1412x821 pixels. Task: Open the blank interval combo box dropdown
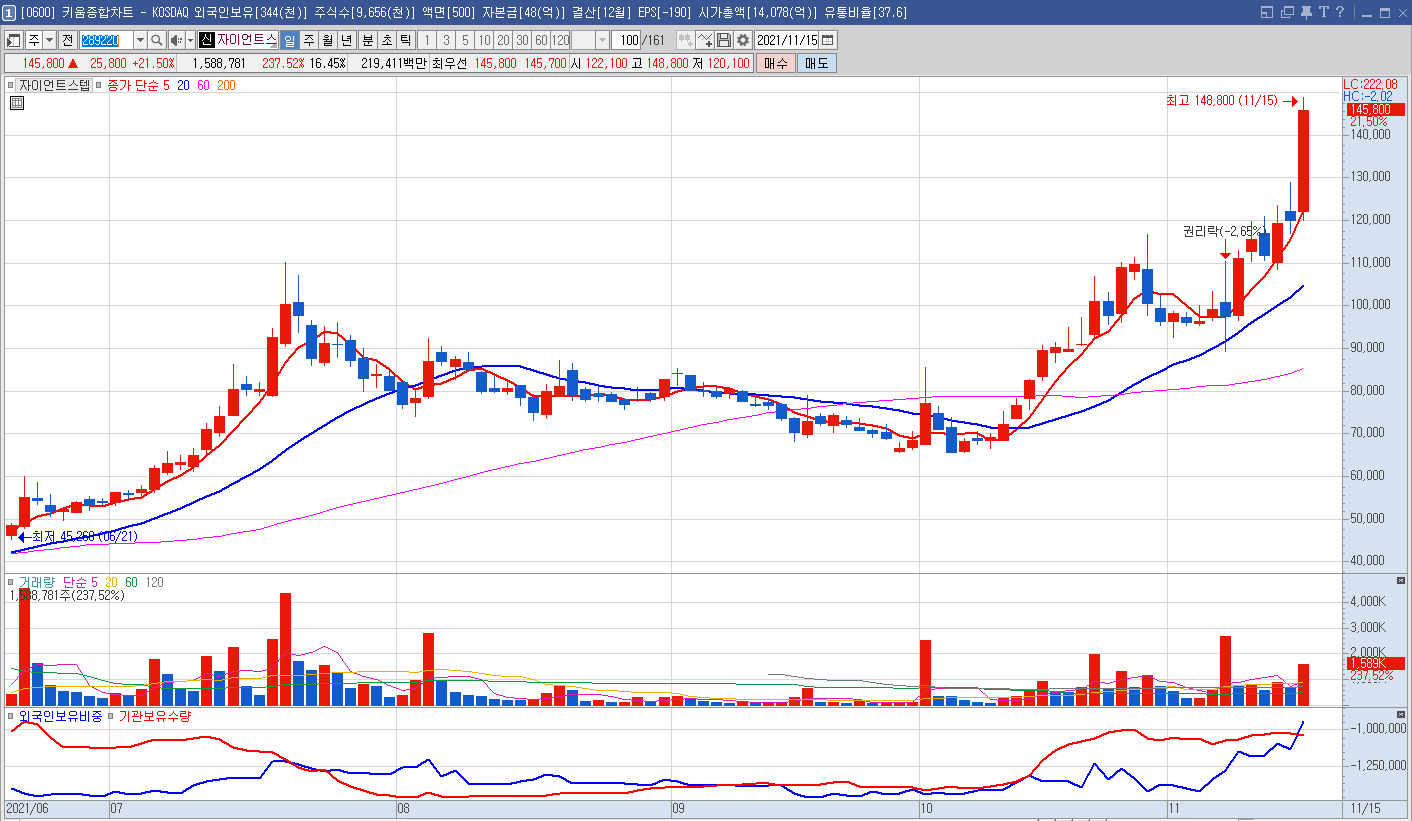(602, 40)
